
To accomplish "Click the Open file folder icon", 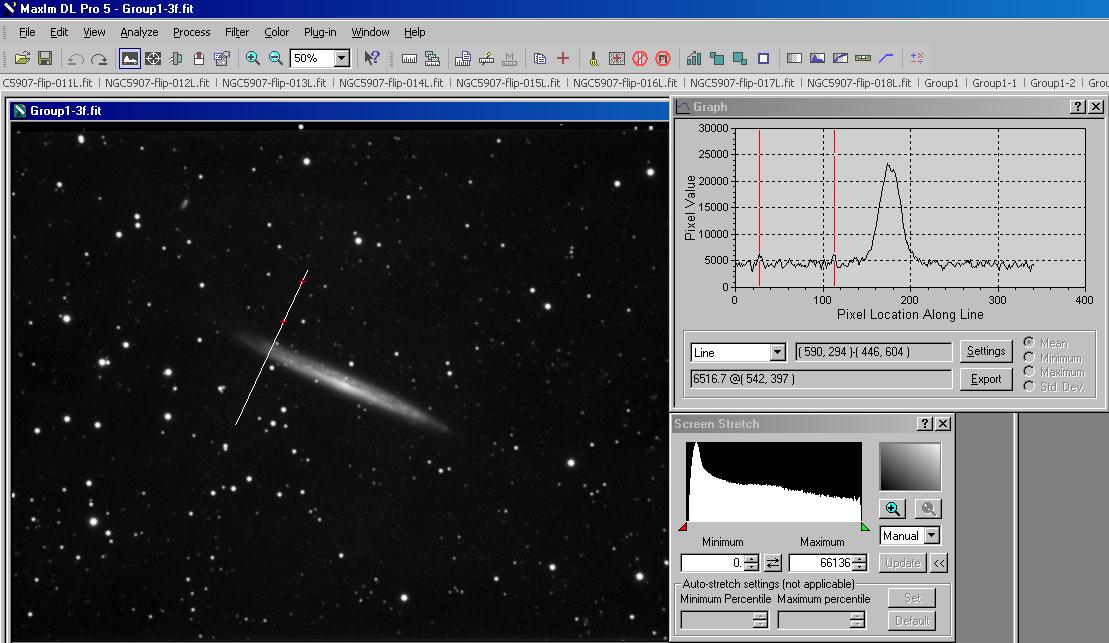I will (22, 59).
